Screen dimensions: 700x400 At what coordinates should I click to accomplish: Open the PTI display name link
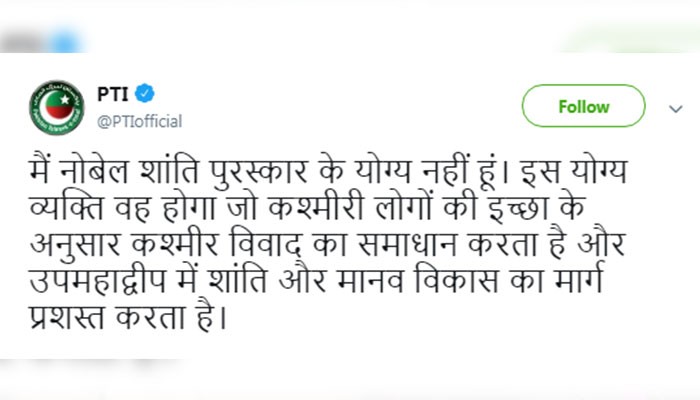111,95
